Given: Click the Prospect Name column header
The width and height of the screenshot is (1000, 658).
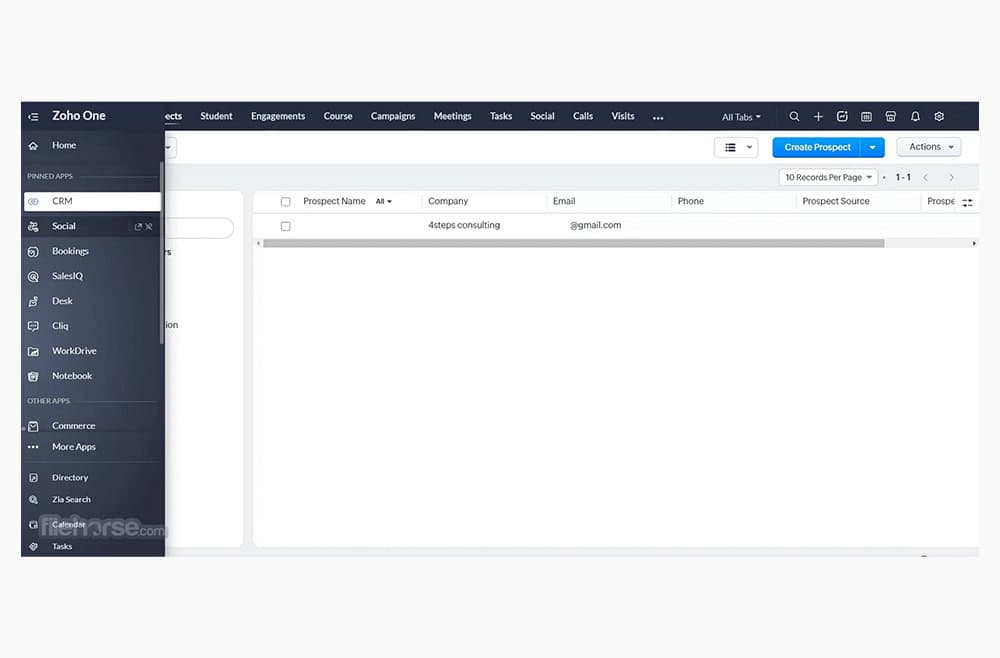Looking at the screenshot, I should point(334,201).
